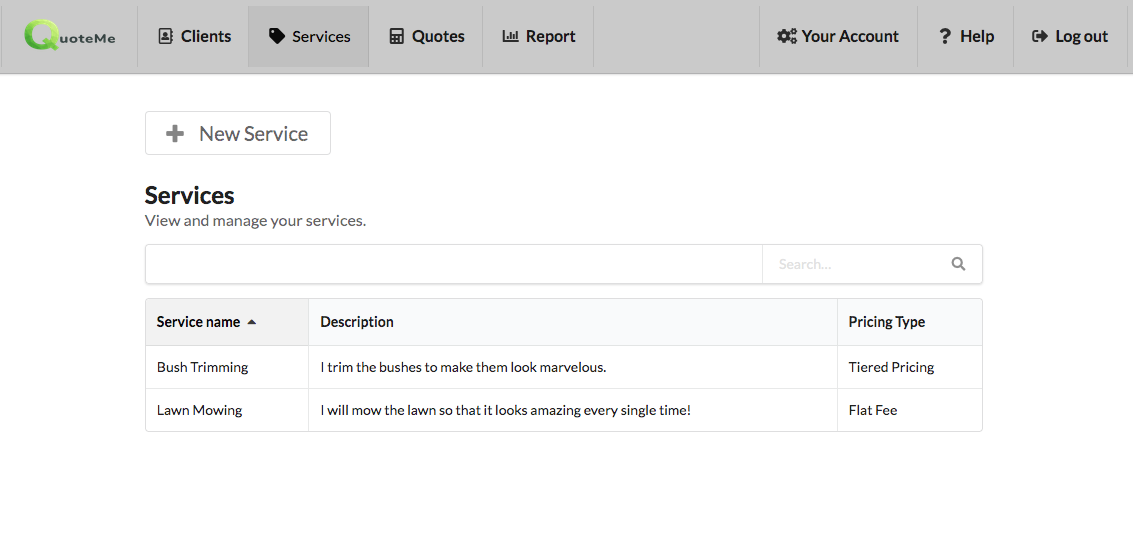
Task: Click the Services tag icon
Action: [277, 36]
